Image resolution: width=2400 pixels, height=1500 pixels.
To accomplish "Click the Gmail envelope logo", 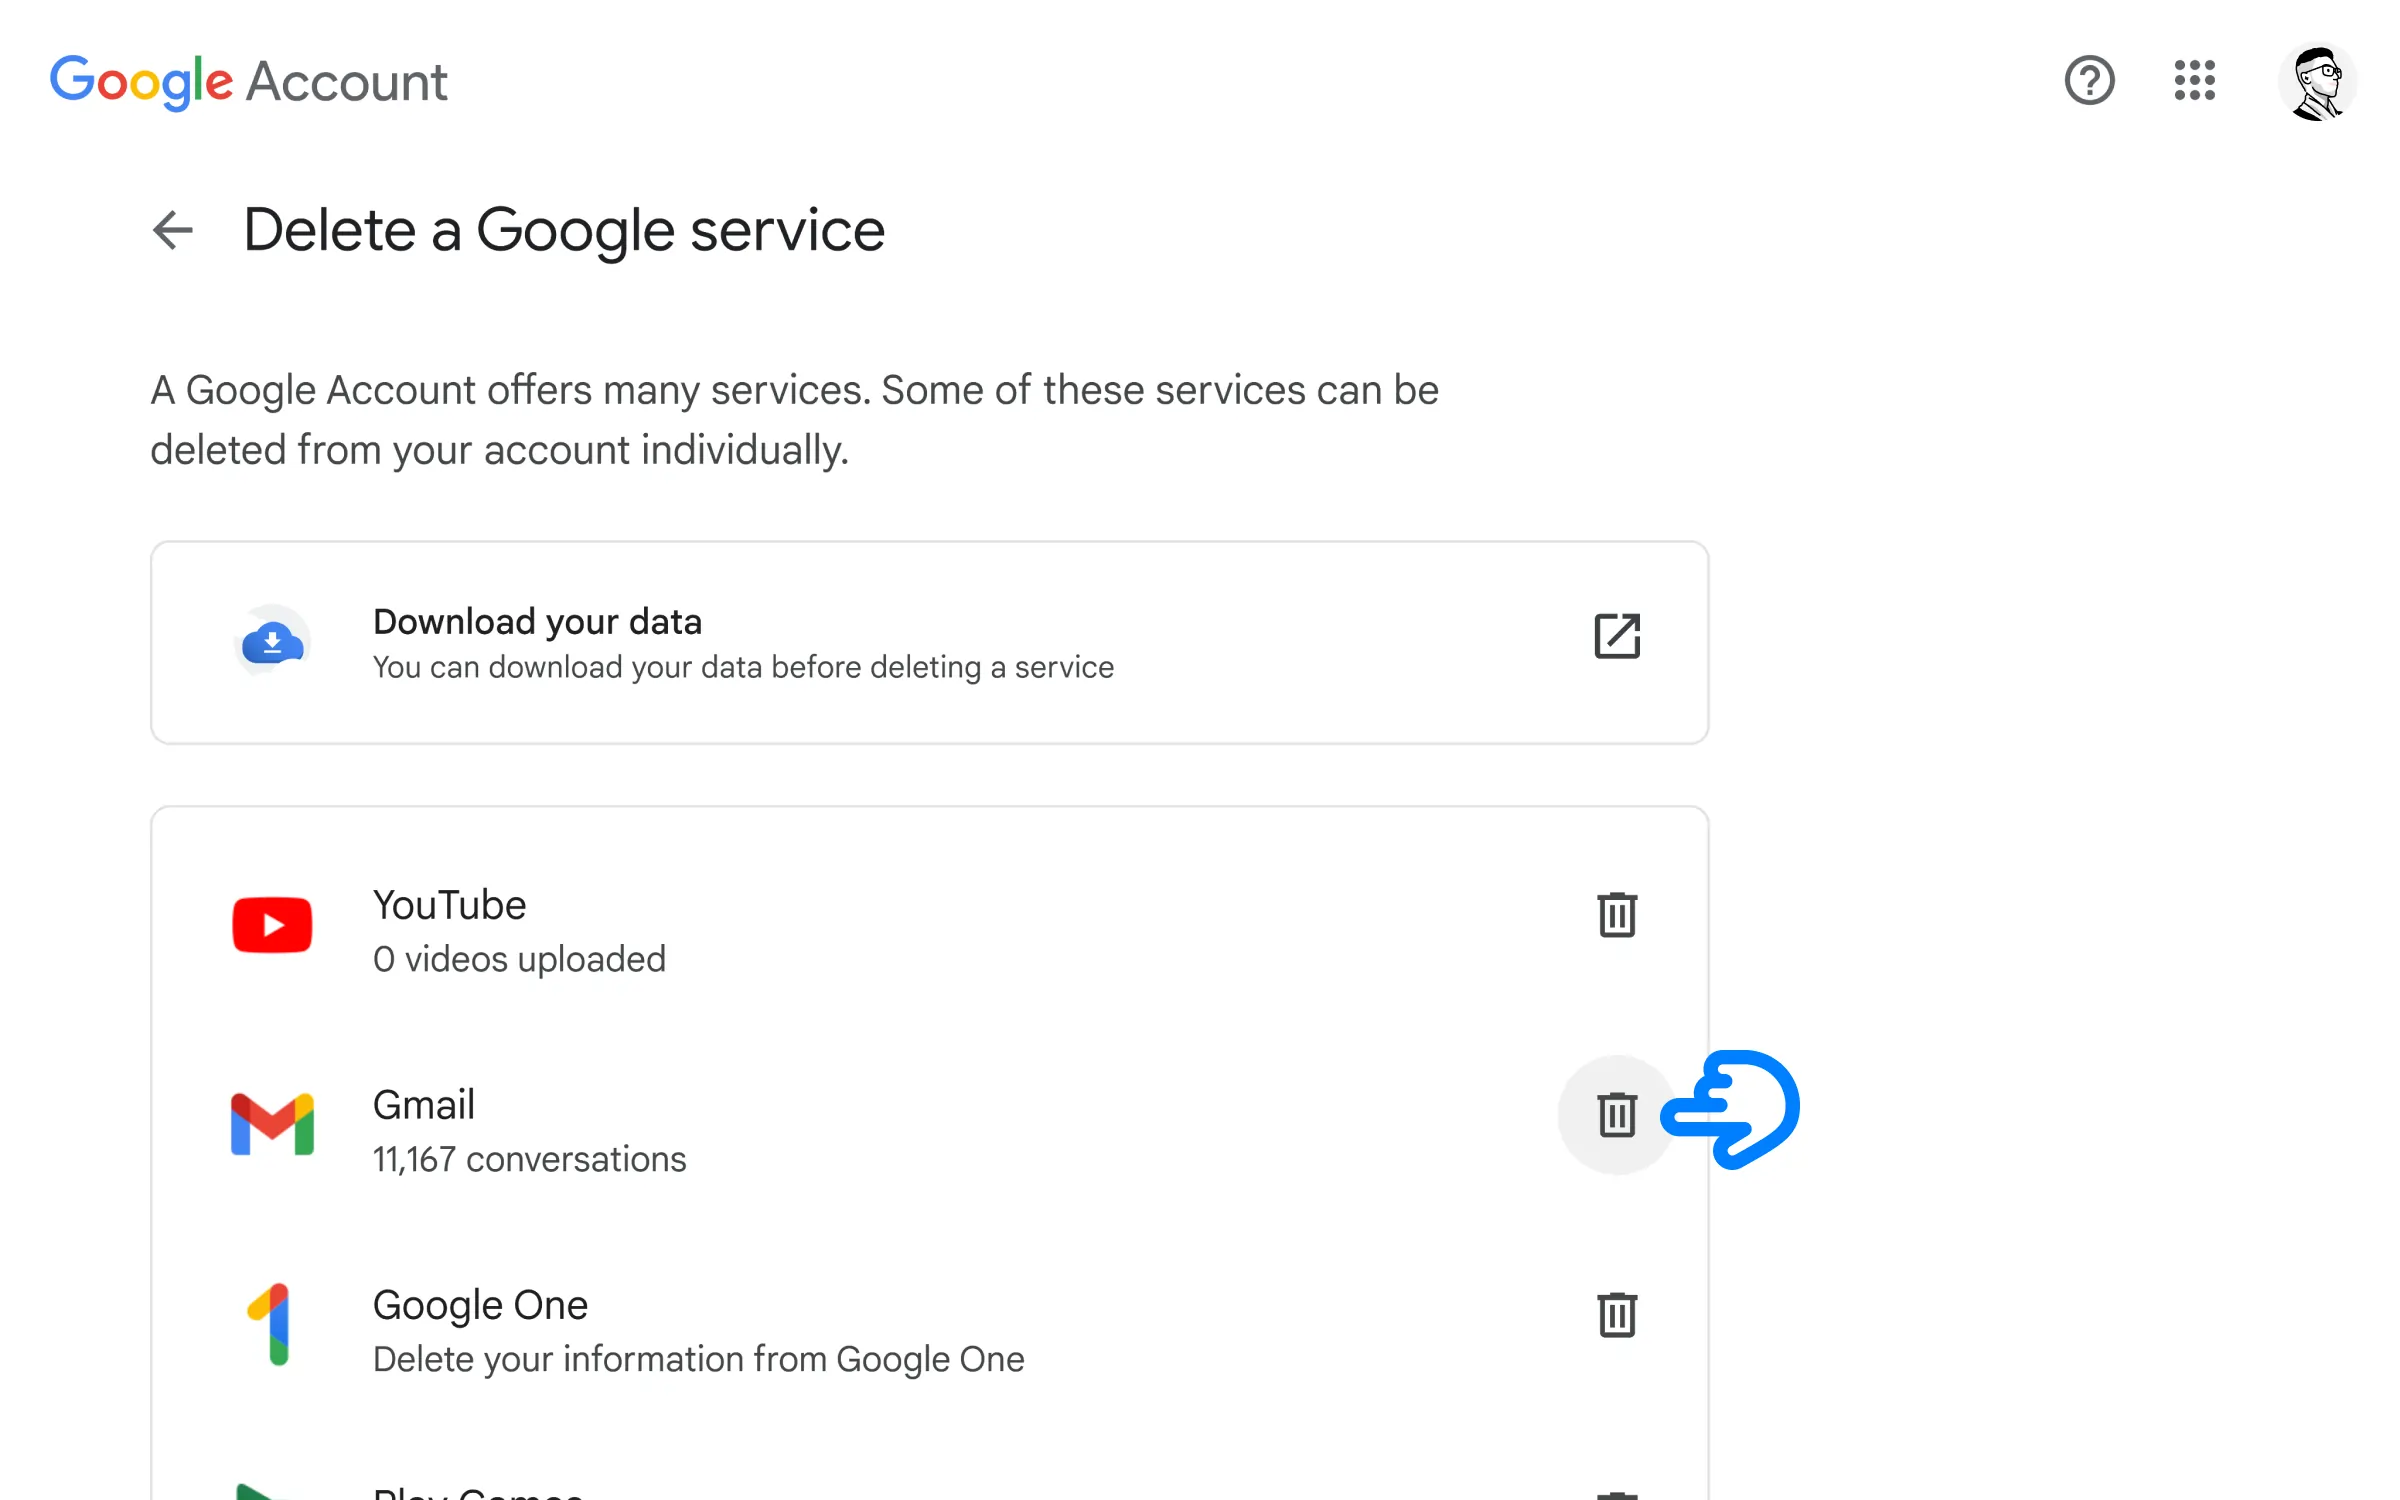I will point(272,1125).
